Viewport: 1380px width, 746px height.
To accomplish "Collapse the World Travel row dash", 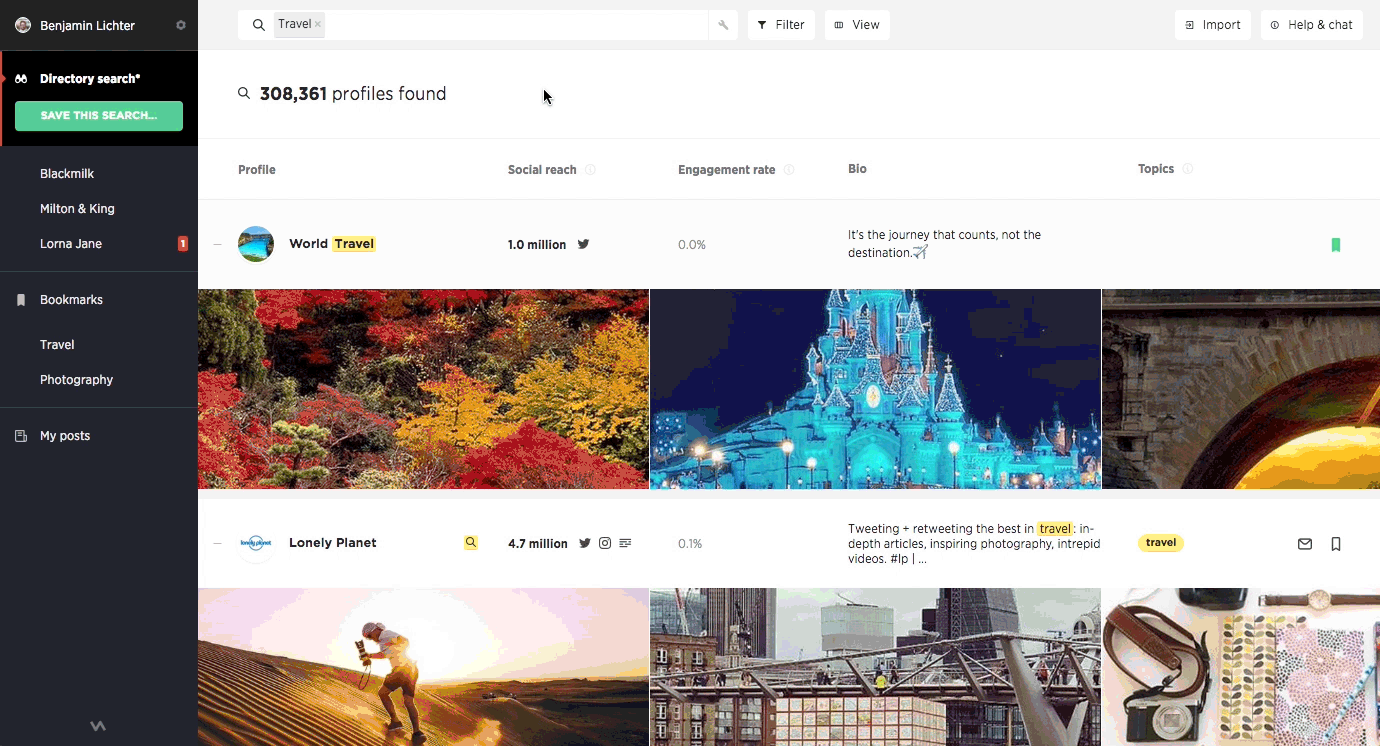I will tap(217, 245).
